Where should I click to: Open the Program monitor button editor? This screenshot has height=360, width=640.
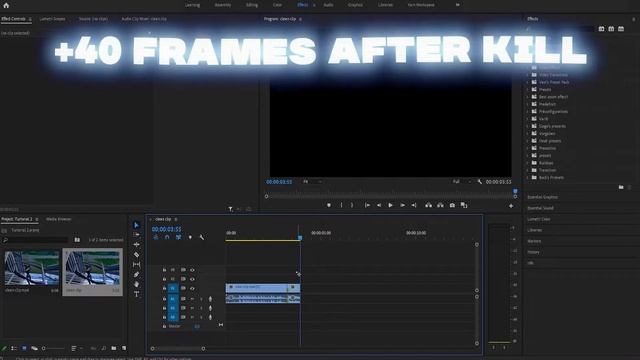pyautogui.click(x=511, y=206)
